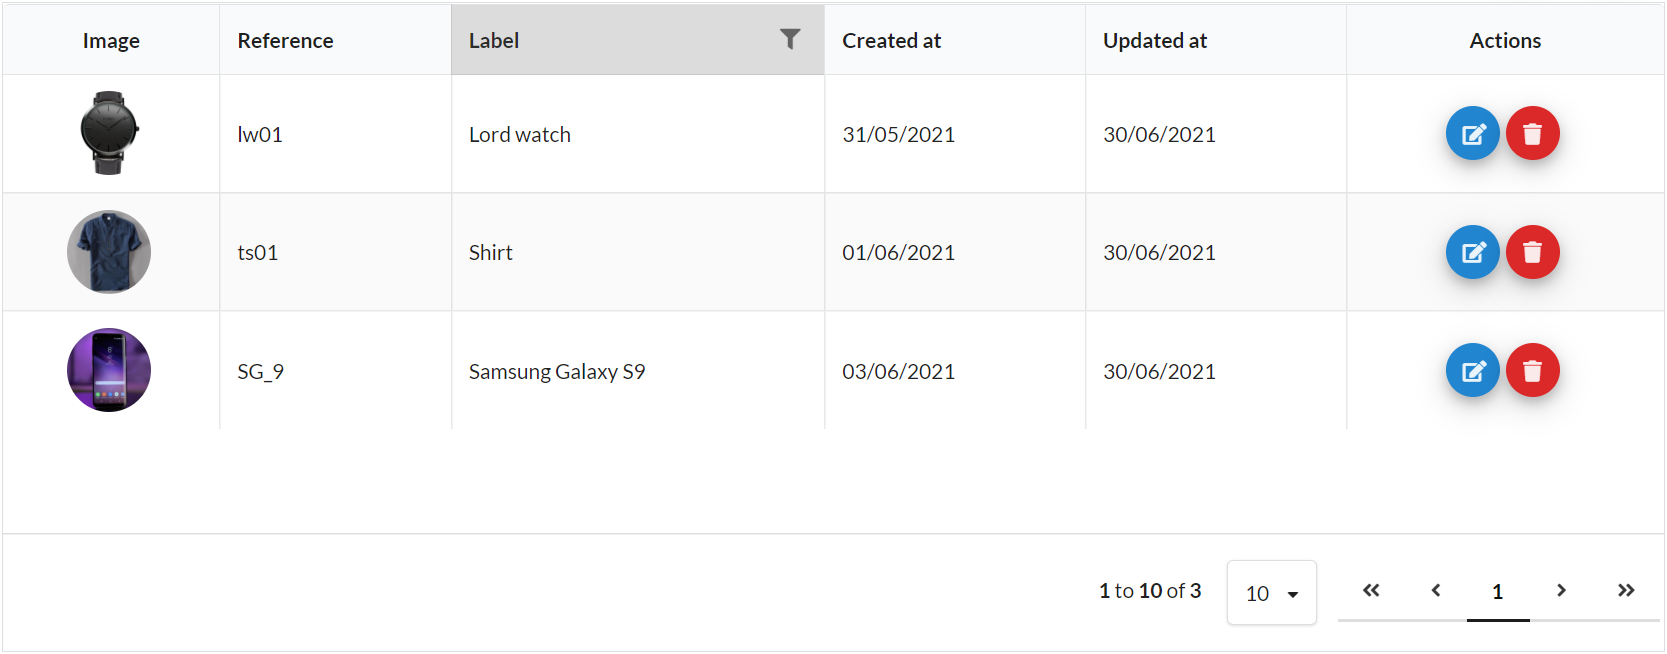Delete the Samsung Galaxy S9 entry

[1532, 371]
